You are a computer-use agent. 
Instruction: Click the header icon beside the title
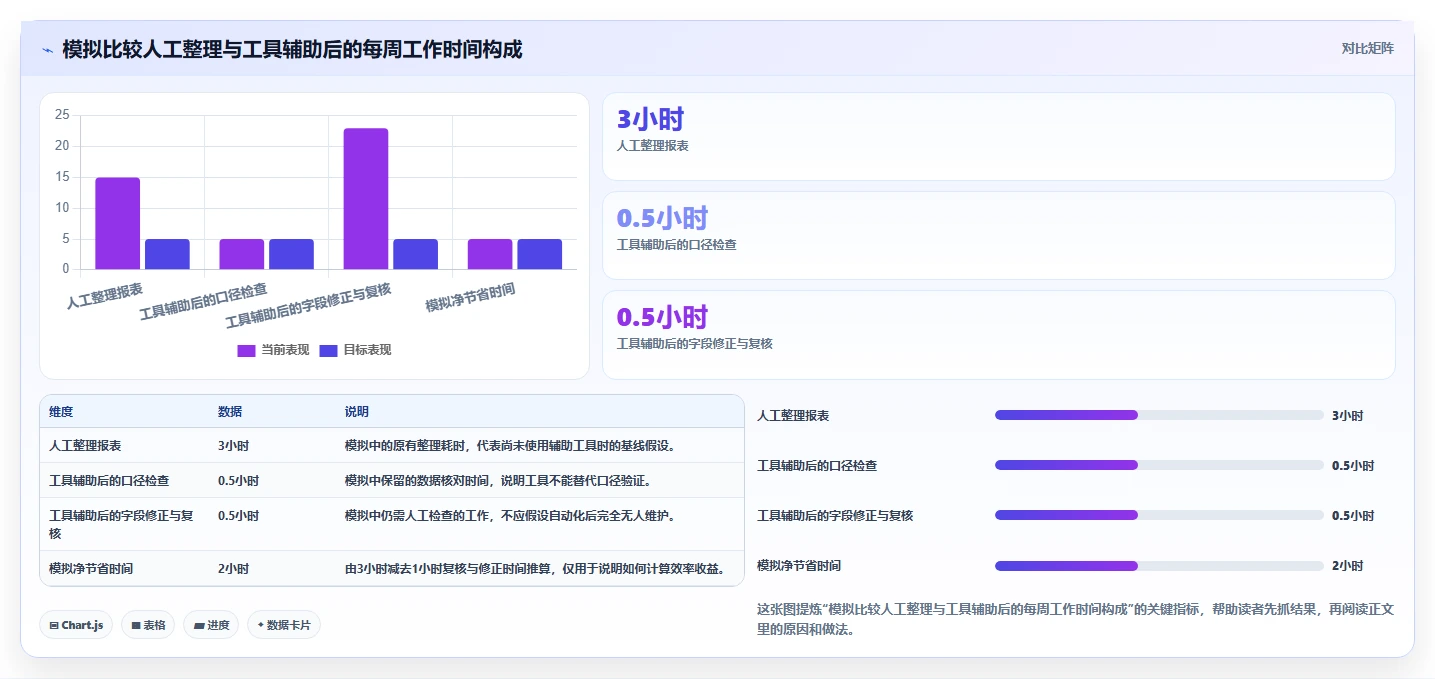[x=47, y=49]
